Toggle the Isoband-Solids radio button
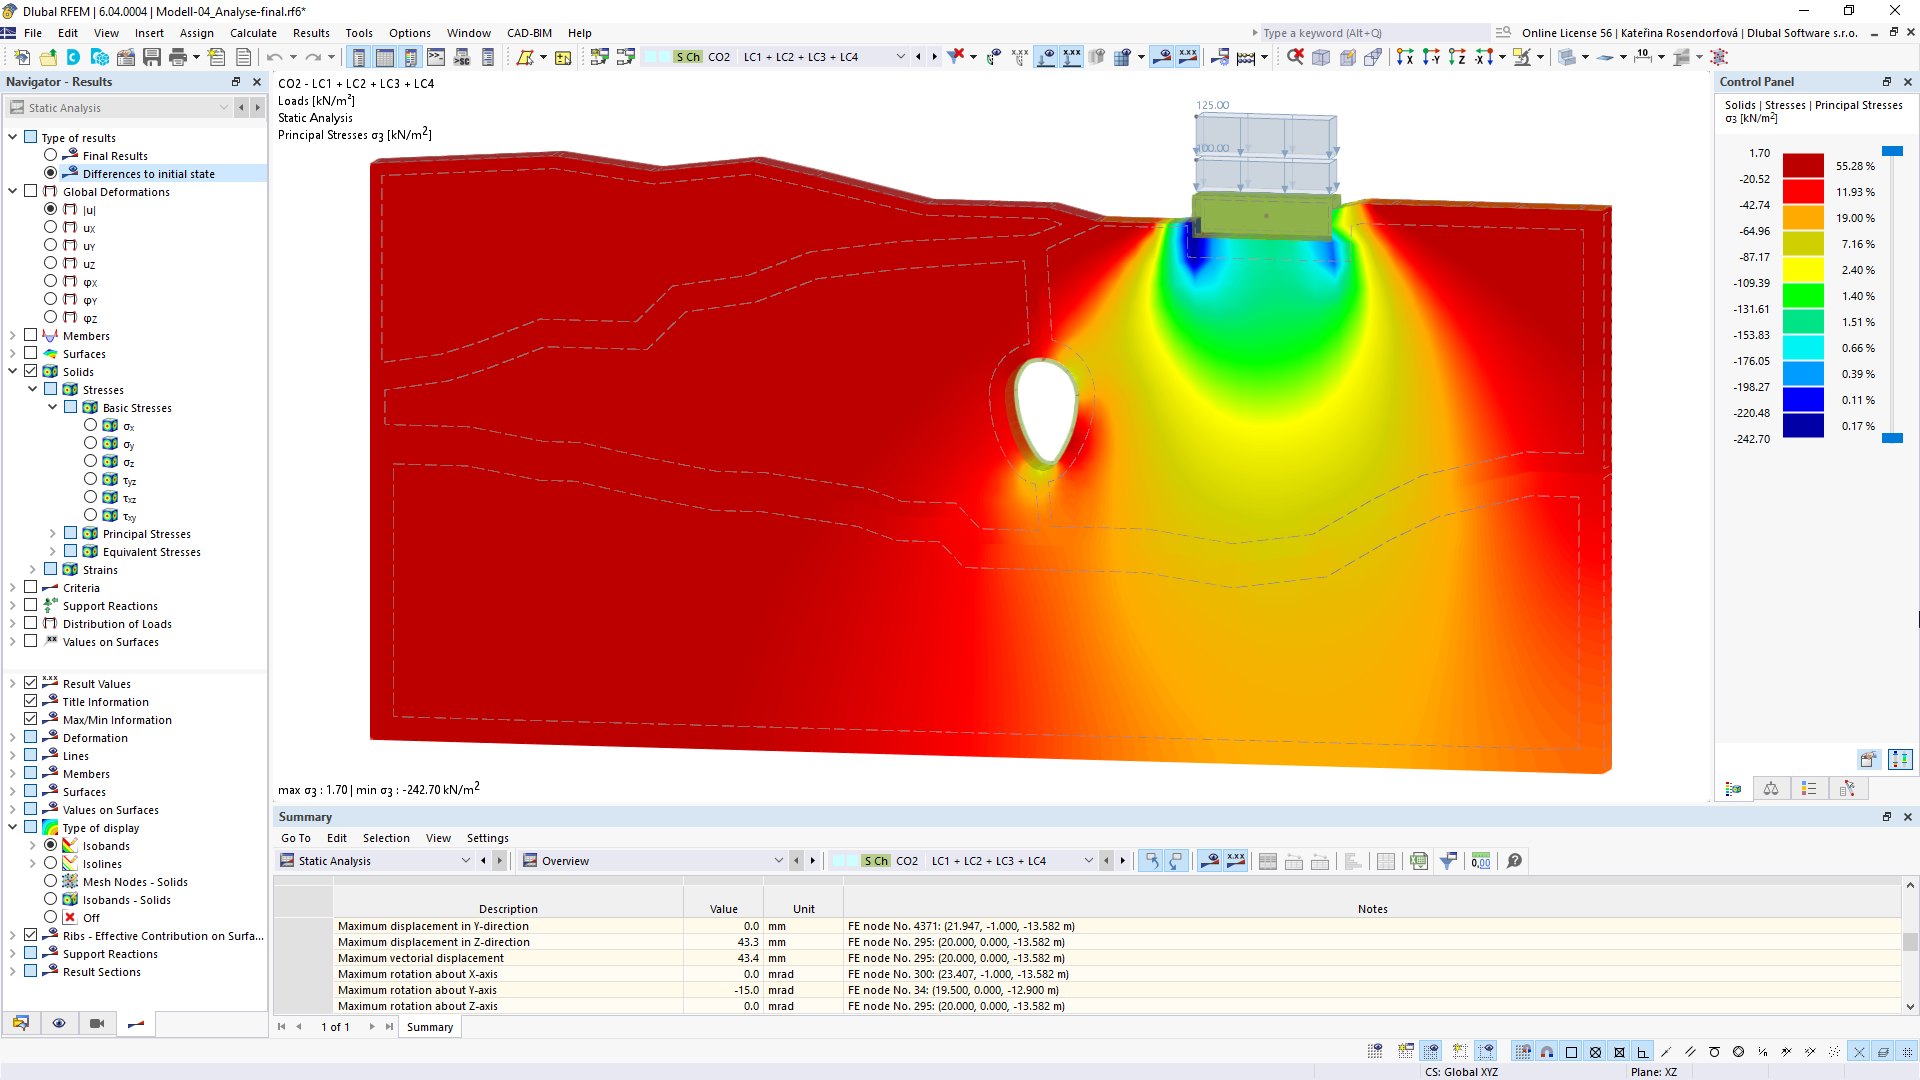This screenshot has width=1920, height=1080. pyautogui.click(x=51, y=898)
